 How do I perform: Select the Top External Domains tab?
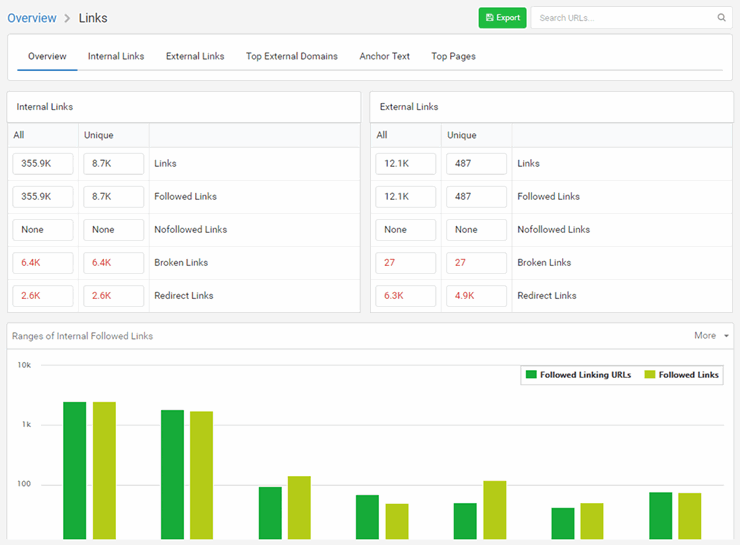click(x=292, y=57)
